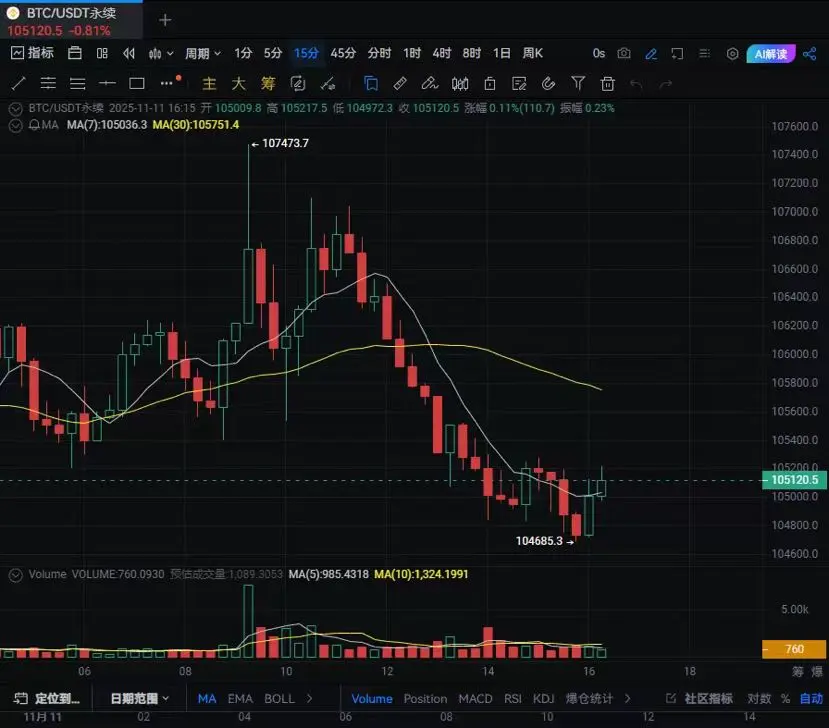The image size is (829, 728).
Task: Click the filter funnel icon
Action: 578,84
